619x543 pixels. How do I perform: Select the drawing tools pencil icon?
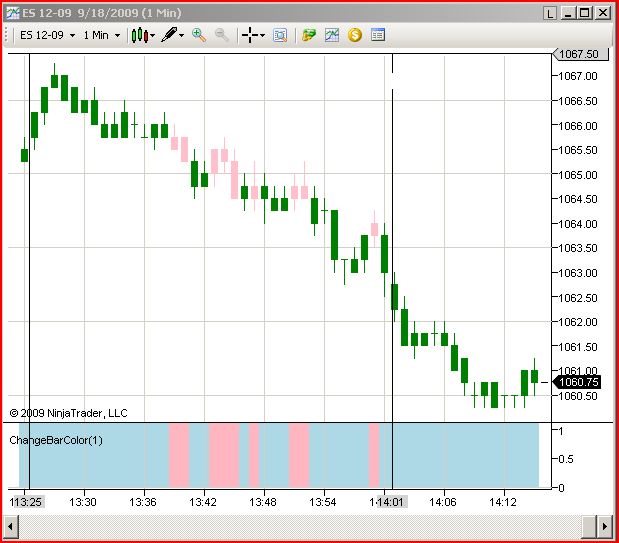click(169, 35)
